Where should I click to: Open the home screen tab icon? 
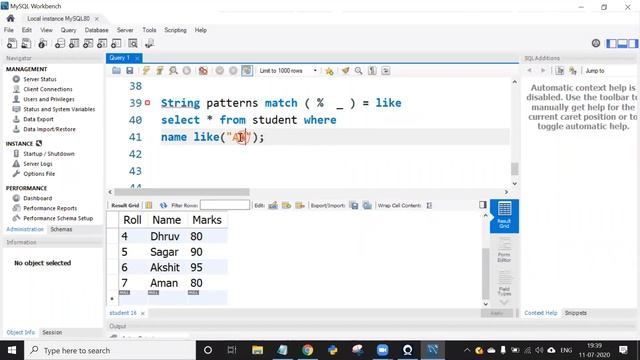11,18
